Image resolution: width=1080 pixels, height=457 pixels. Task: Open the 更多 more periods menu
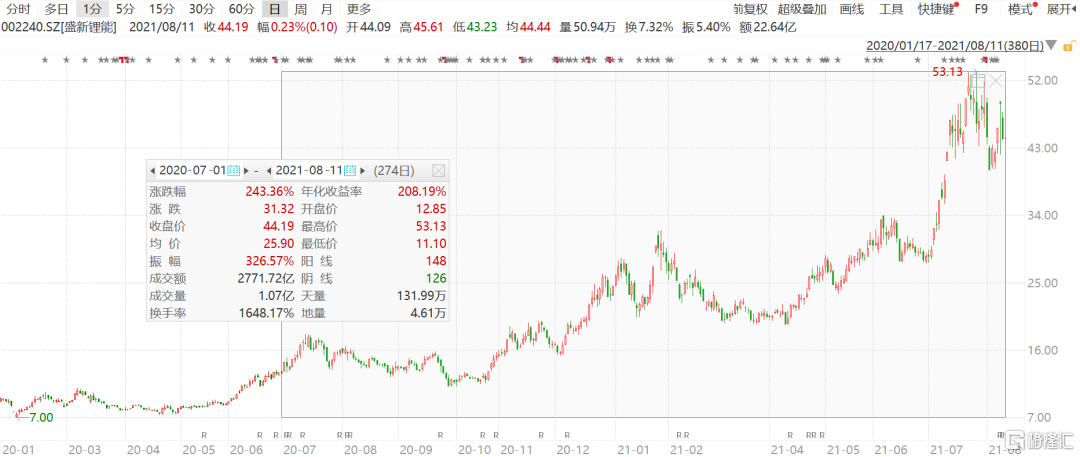pyautogui.click(x=359, y=9)
